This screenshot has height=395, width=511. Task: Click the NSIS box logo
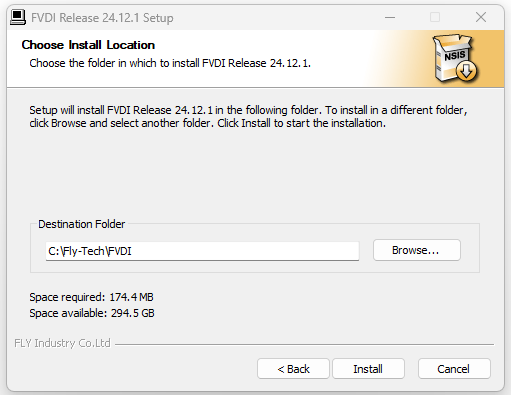(455, 58)
